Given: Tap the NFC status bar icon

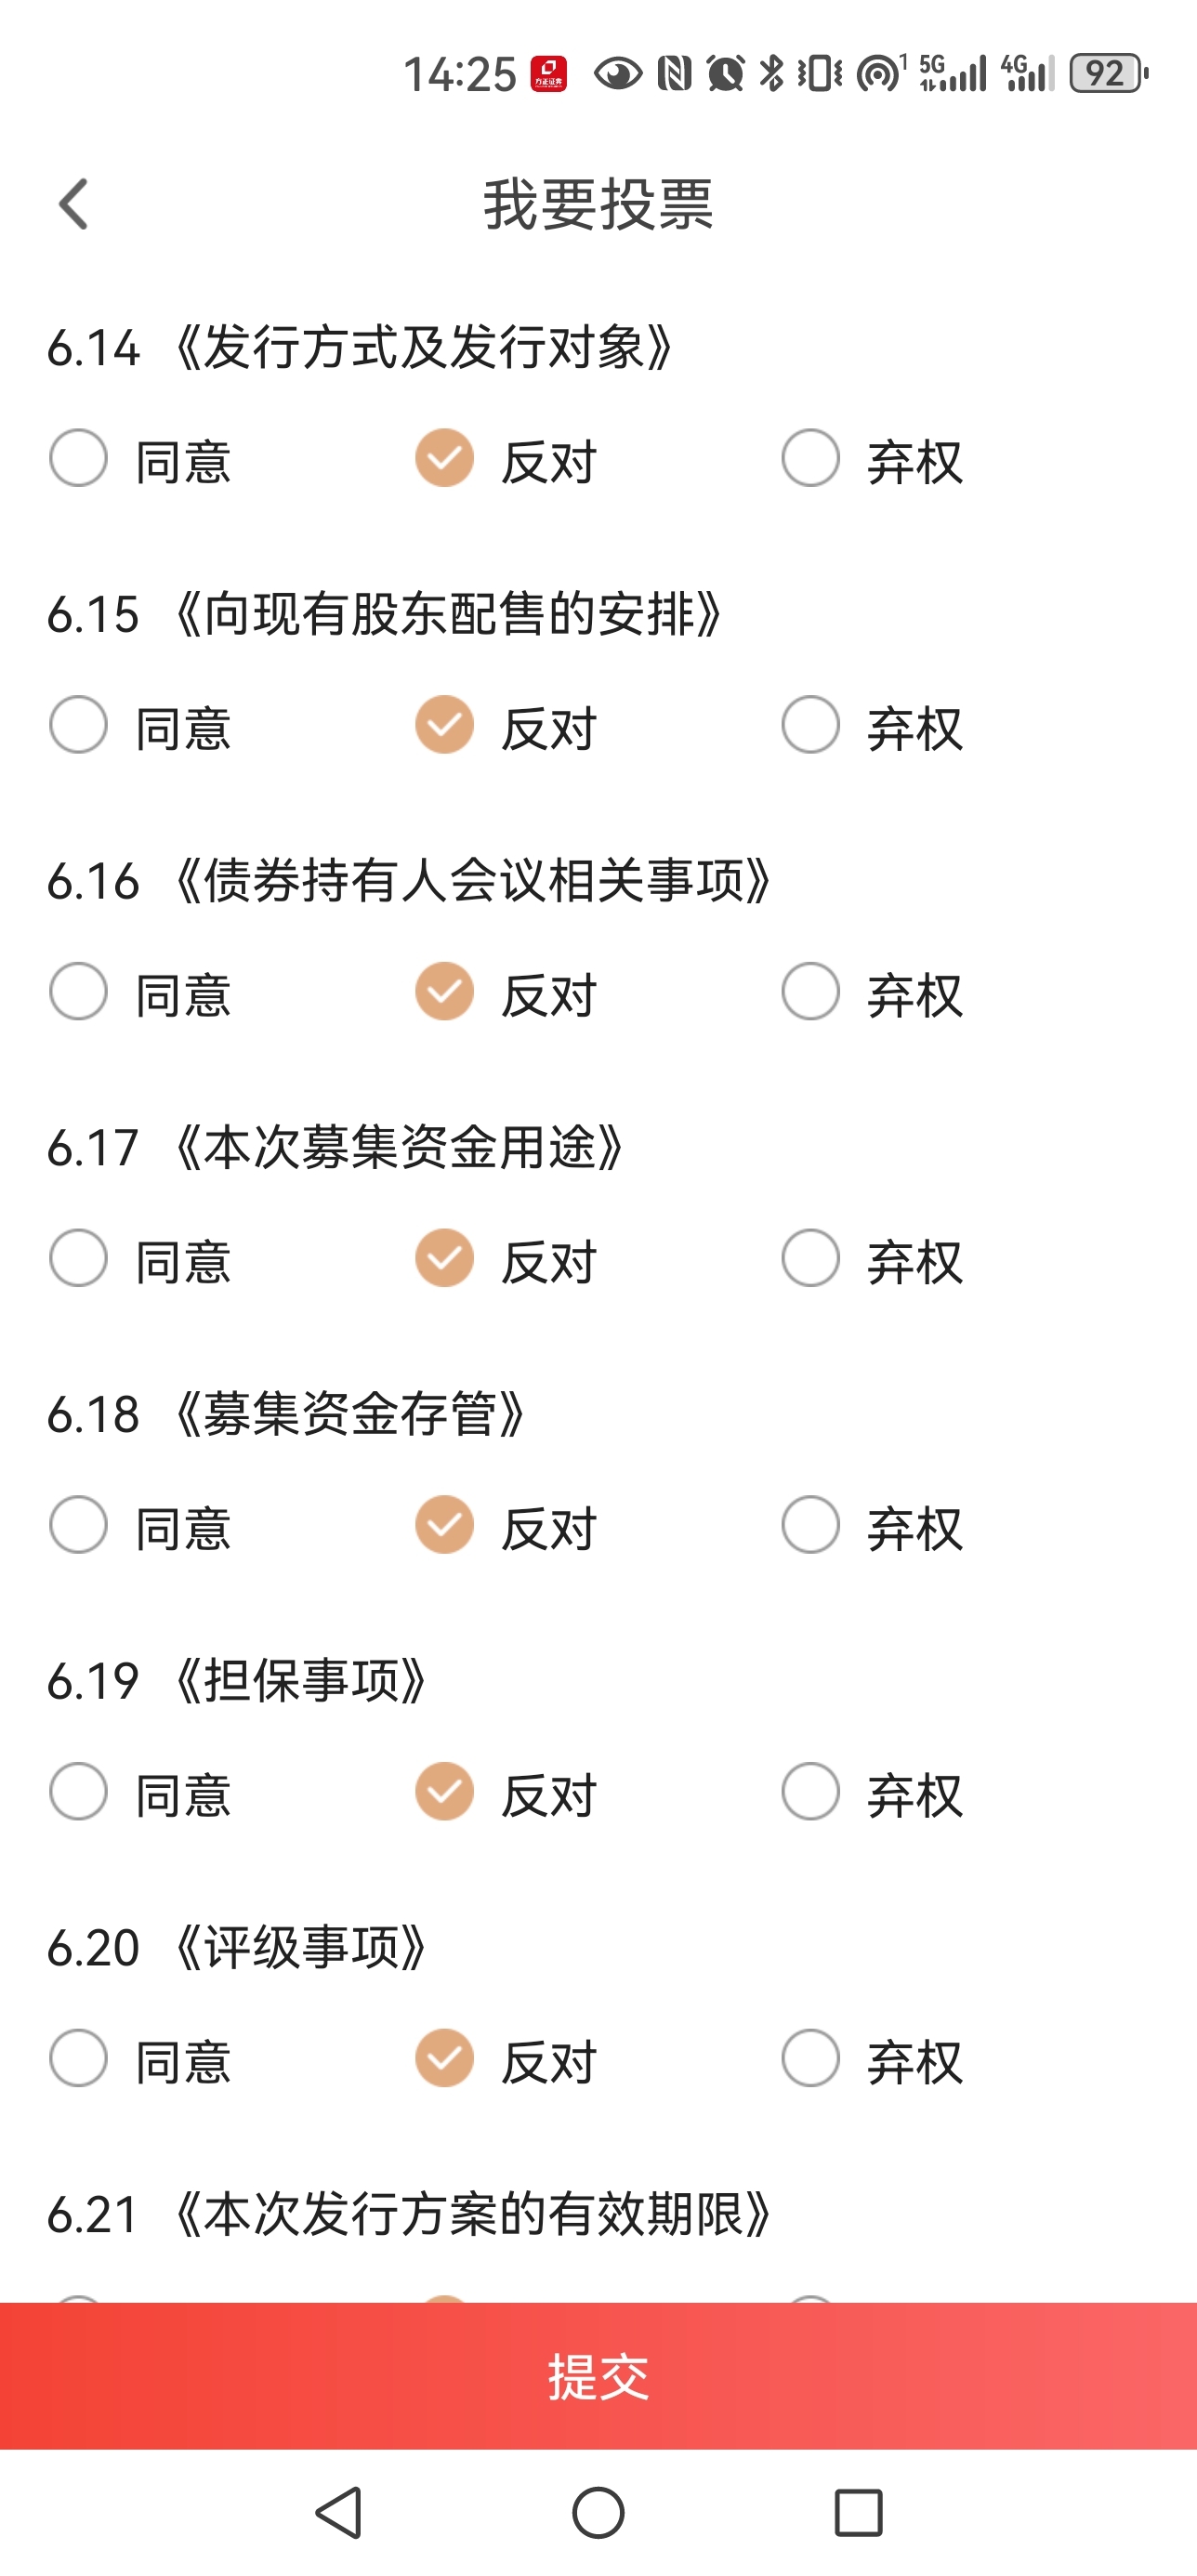Looking at the screenshot, I should click(674, 73).
